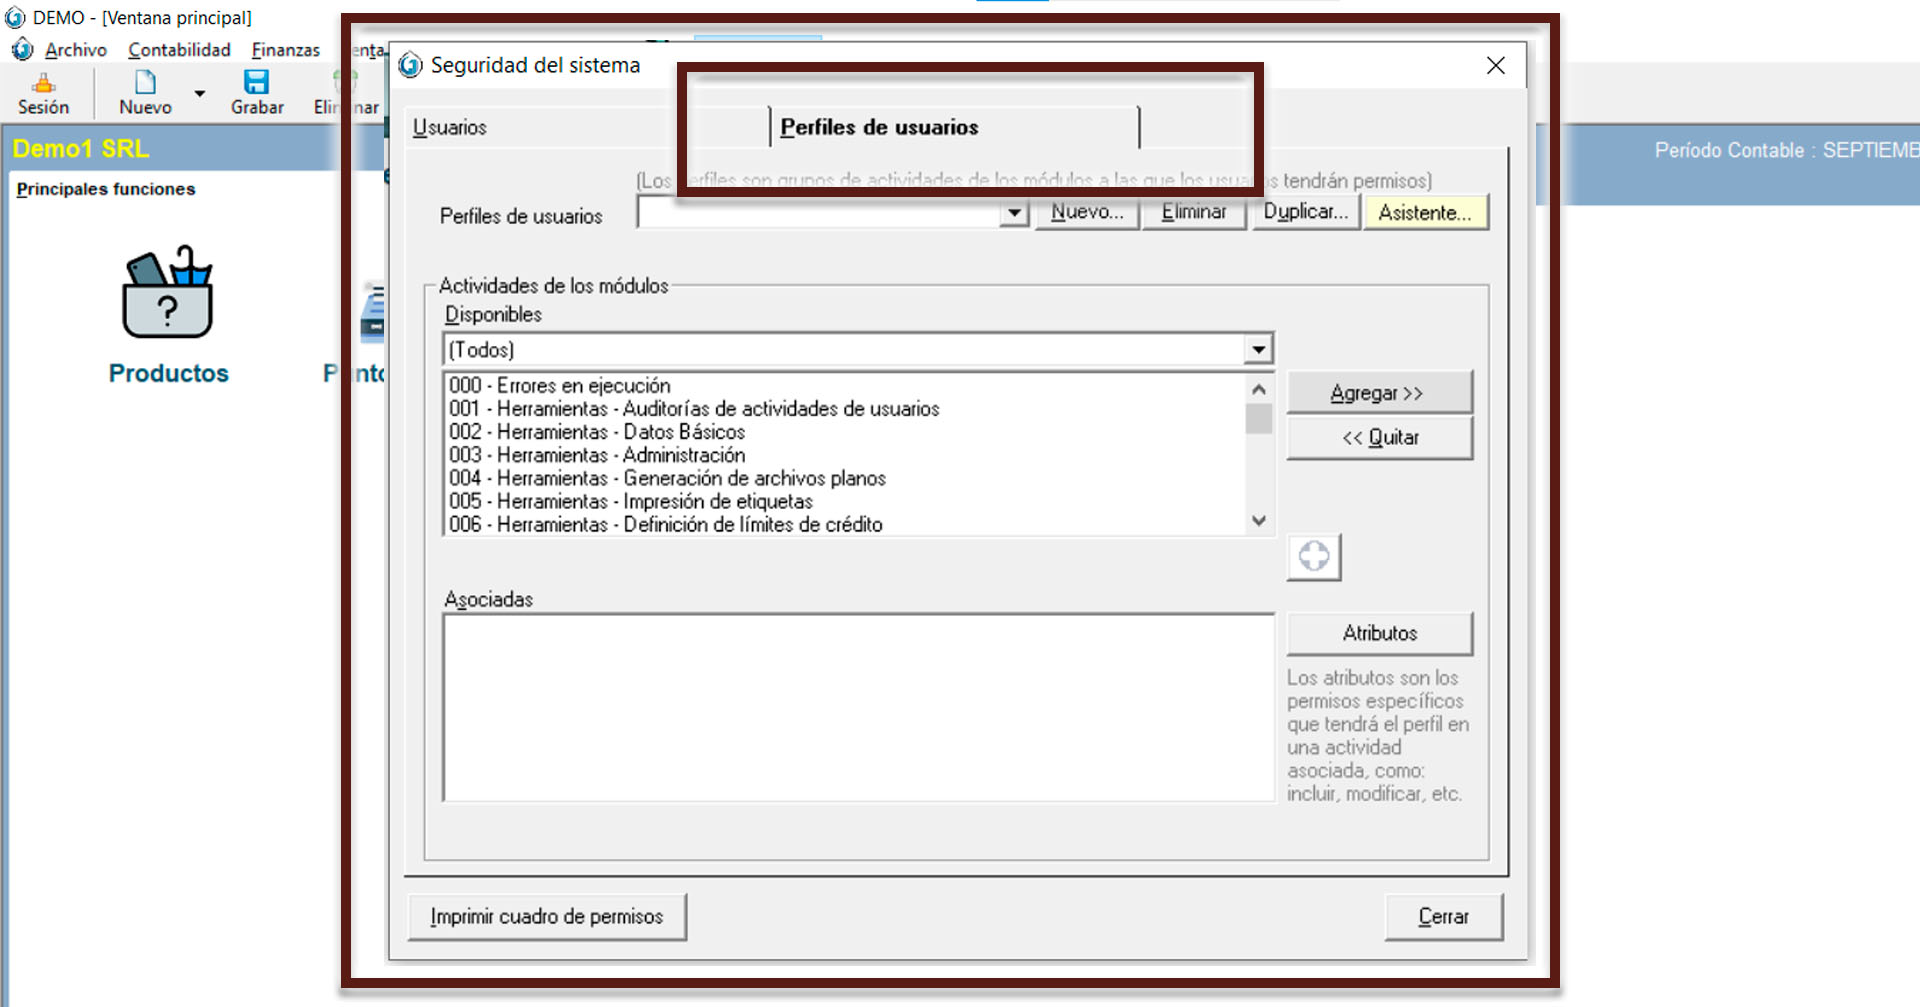The height and width of the screenshot is (1007, 1920).
Task: Click the Grabar save icon
Action: [x=257, y=83]
